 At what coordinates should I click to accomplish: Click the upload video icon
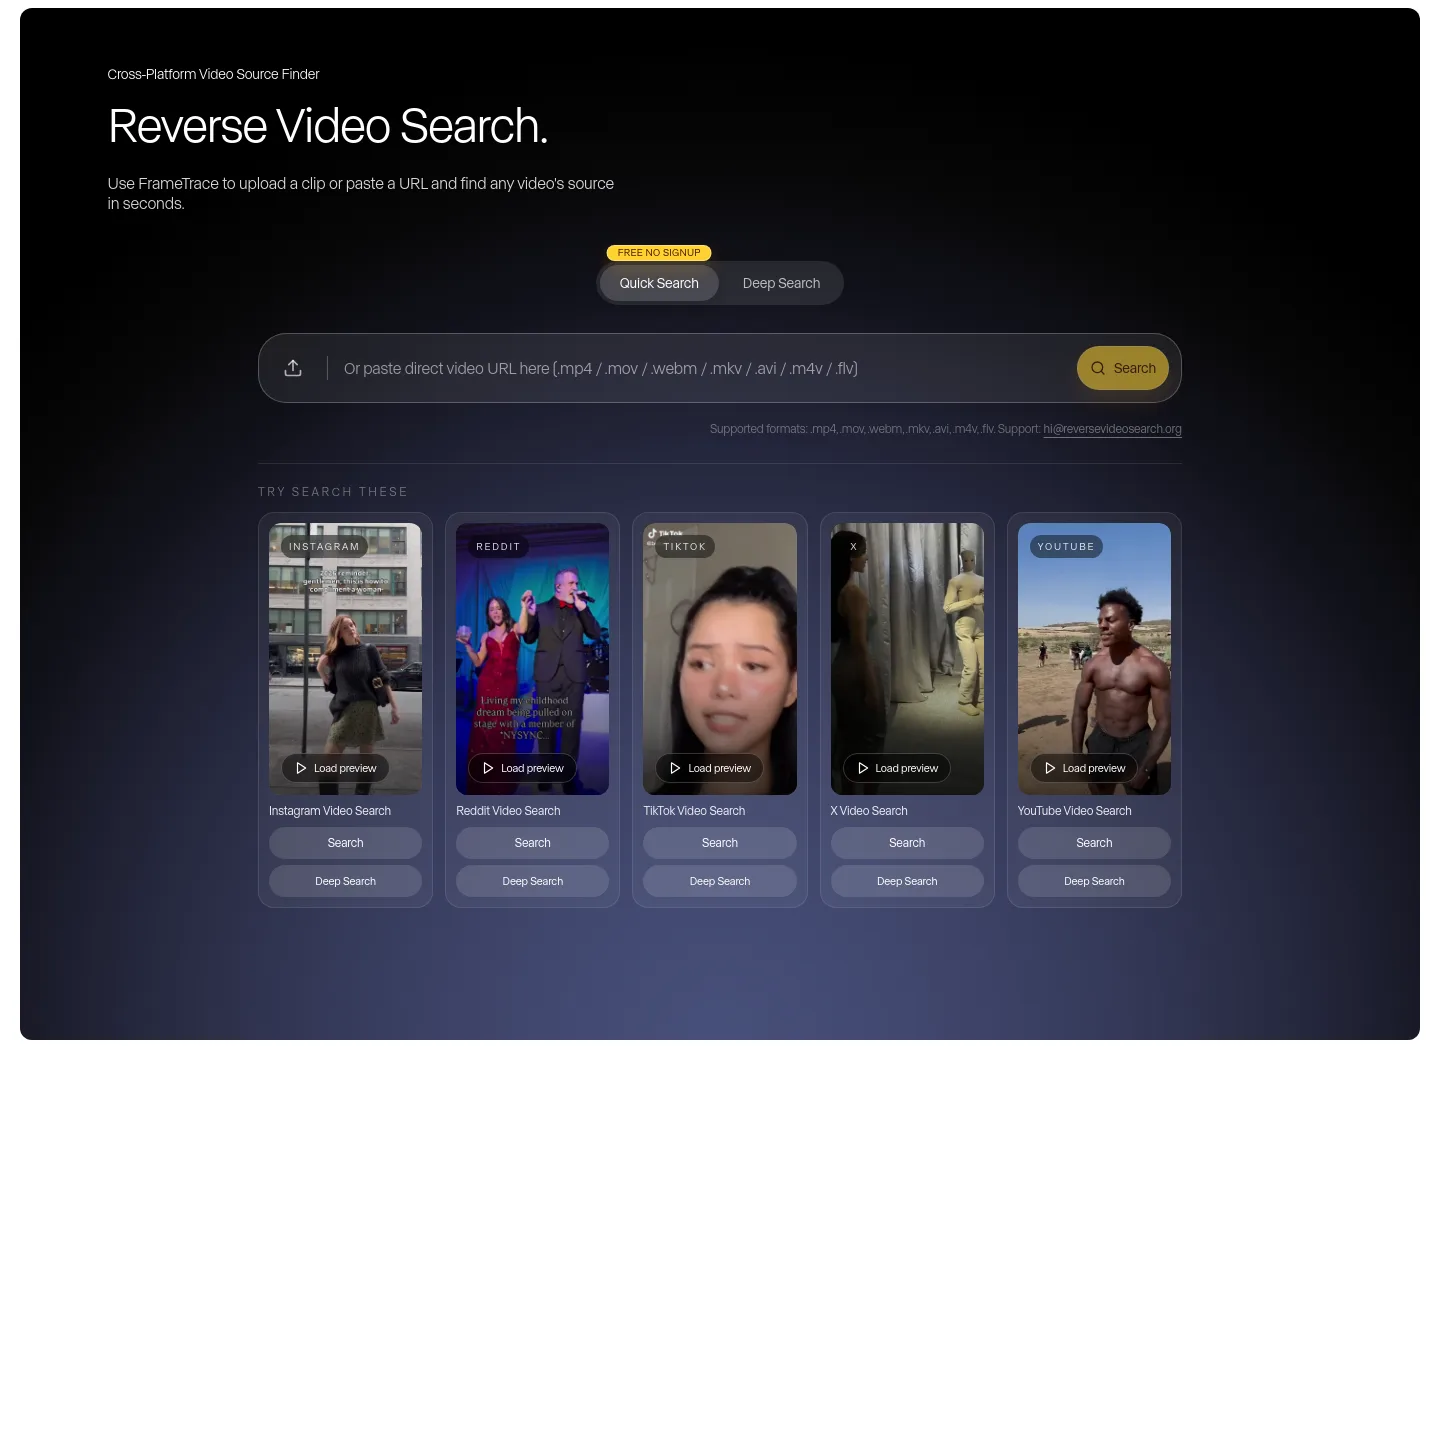(x=293, y=368)
